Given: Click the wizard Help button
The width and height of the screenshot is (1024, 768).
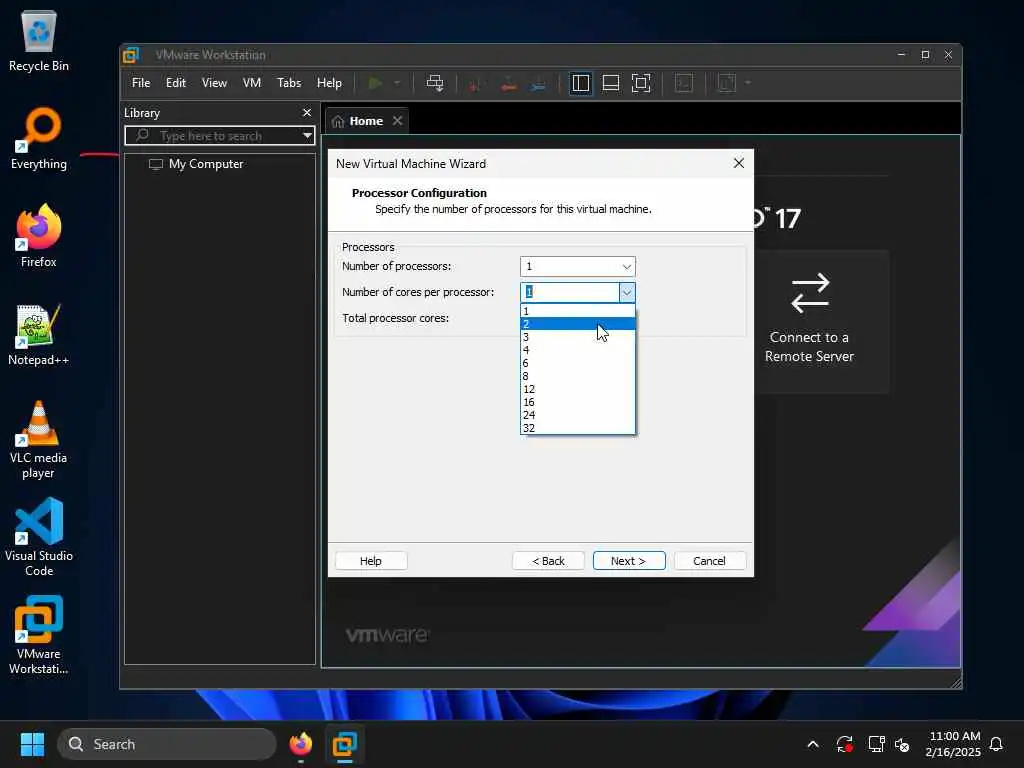Looking at the screenshot, I should coord(371,561).
